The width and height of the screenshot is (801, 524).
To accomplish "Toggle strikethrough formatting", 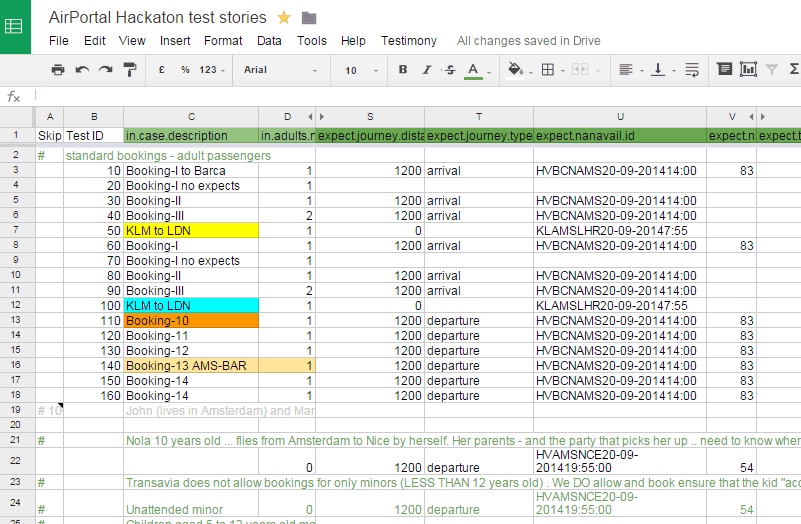I will (450, 69).
